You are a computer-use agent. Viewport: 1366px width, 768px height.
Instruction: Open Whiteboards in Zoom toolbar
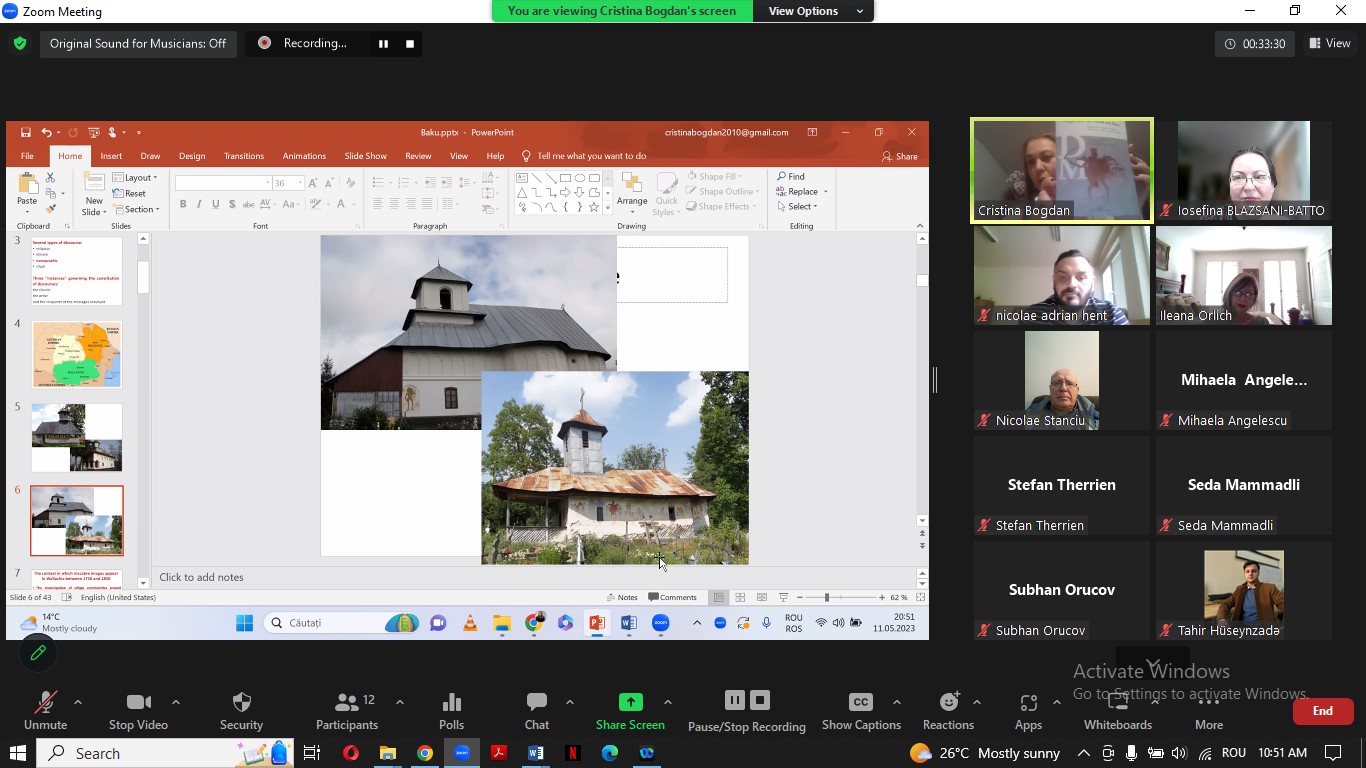coord(1118,711)
